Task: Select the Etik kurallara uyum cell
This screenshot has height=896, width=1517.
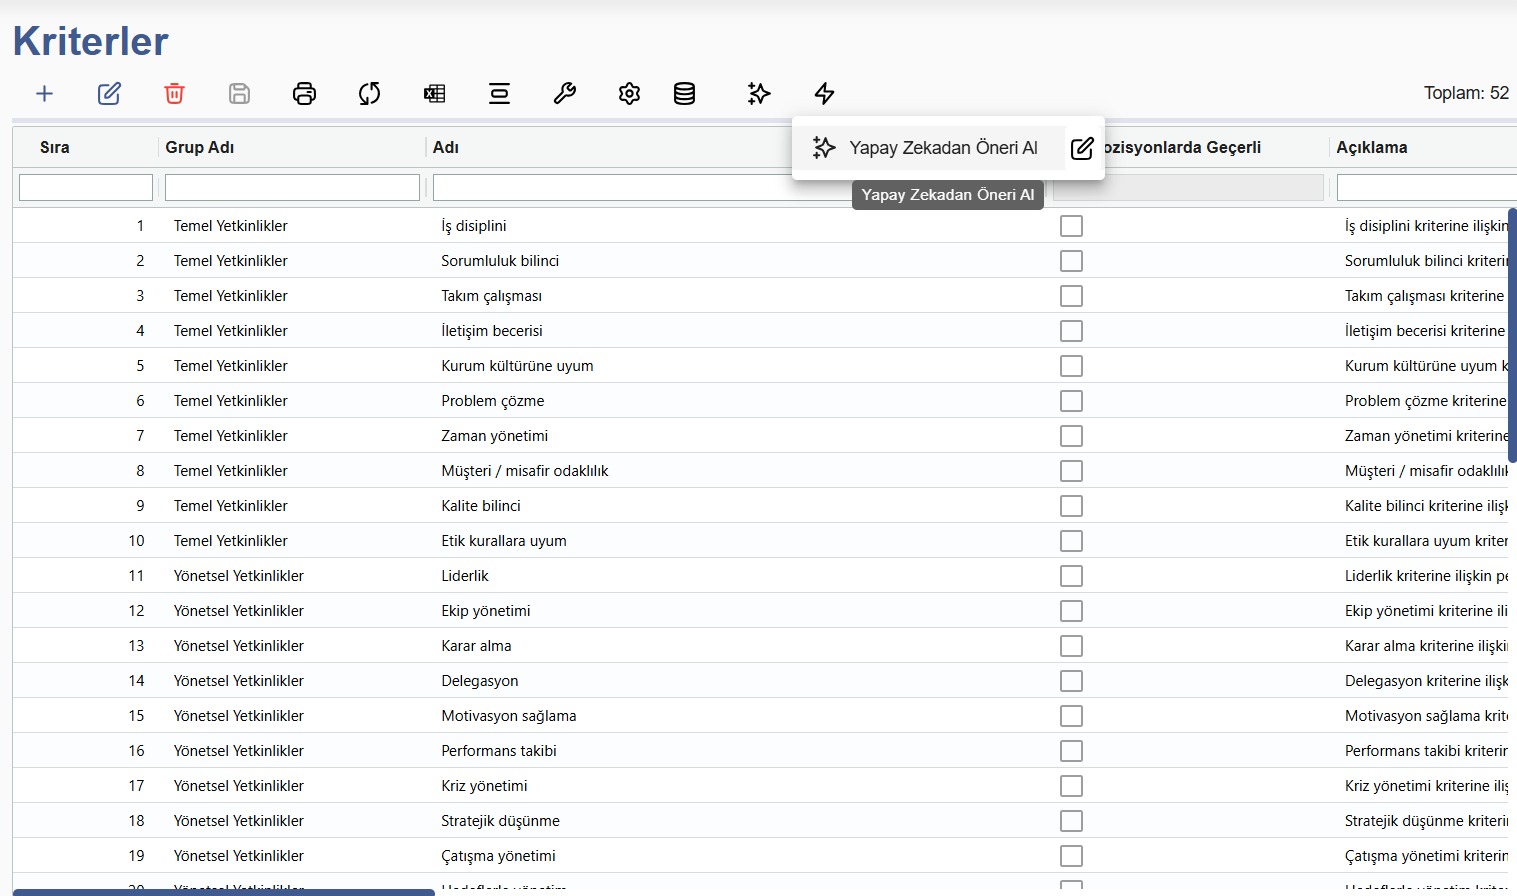Action: point(504,541)
